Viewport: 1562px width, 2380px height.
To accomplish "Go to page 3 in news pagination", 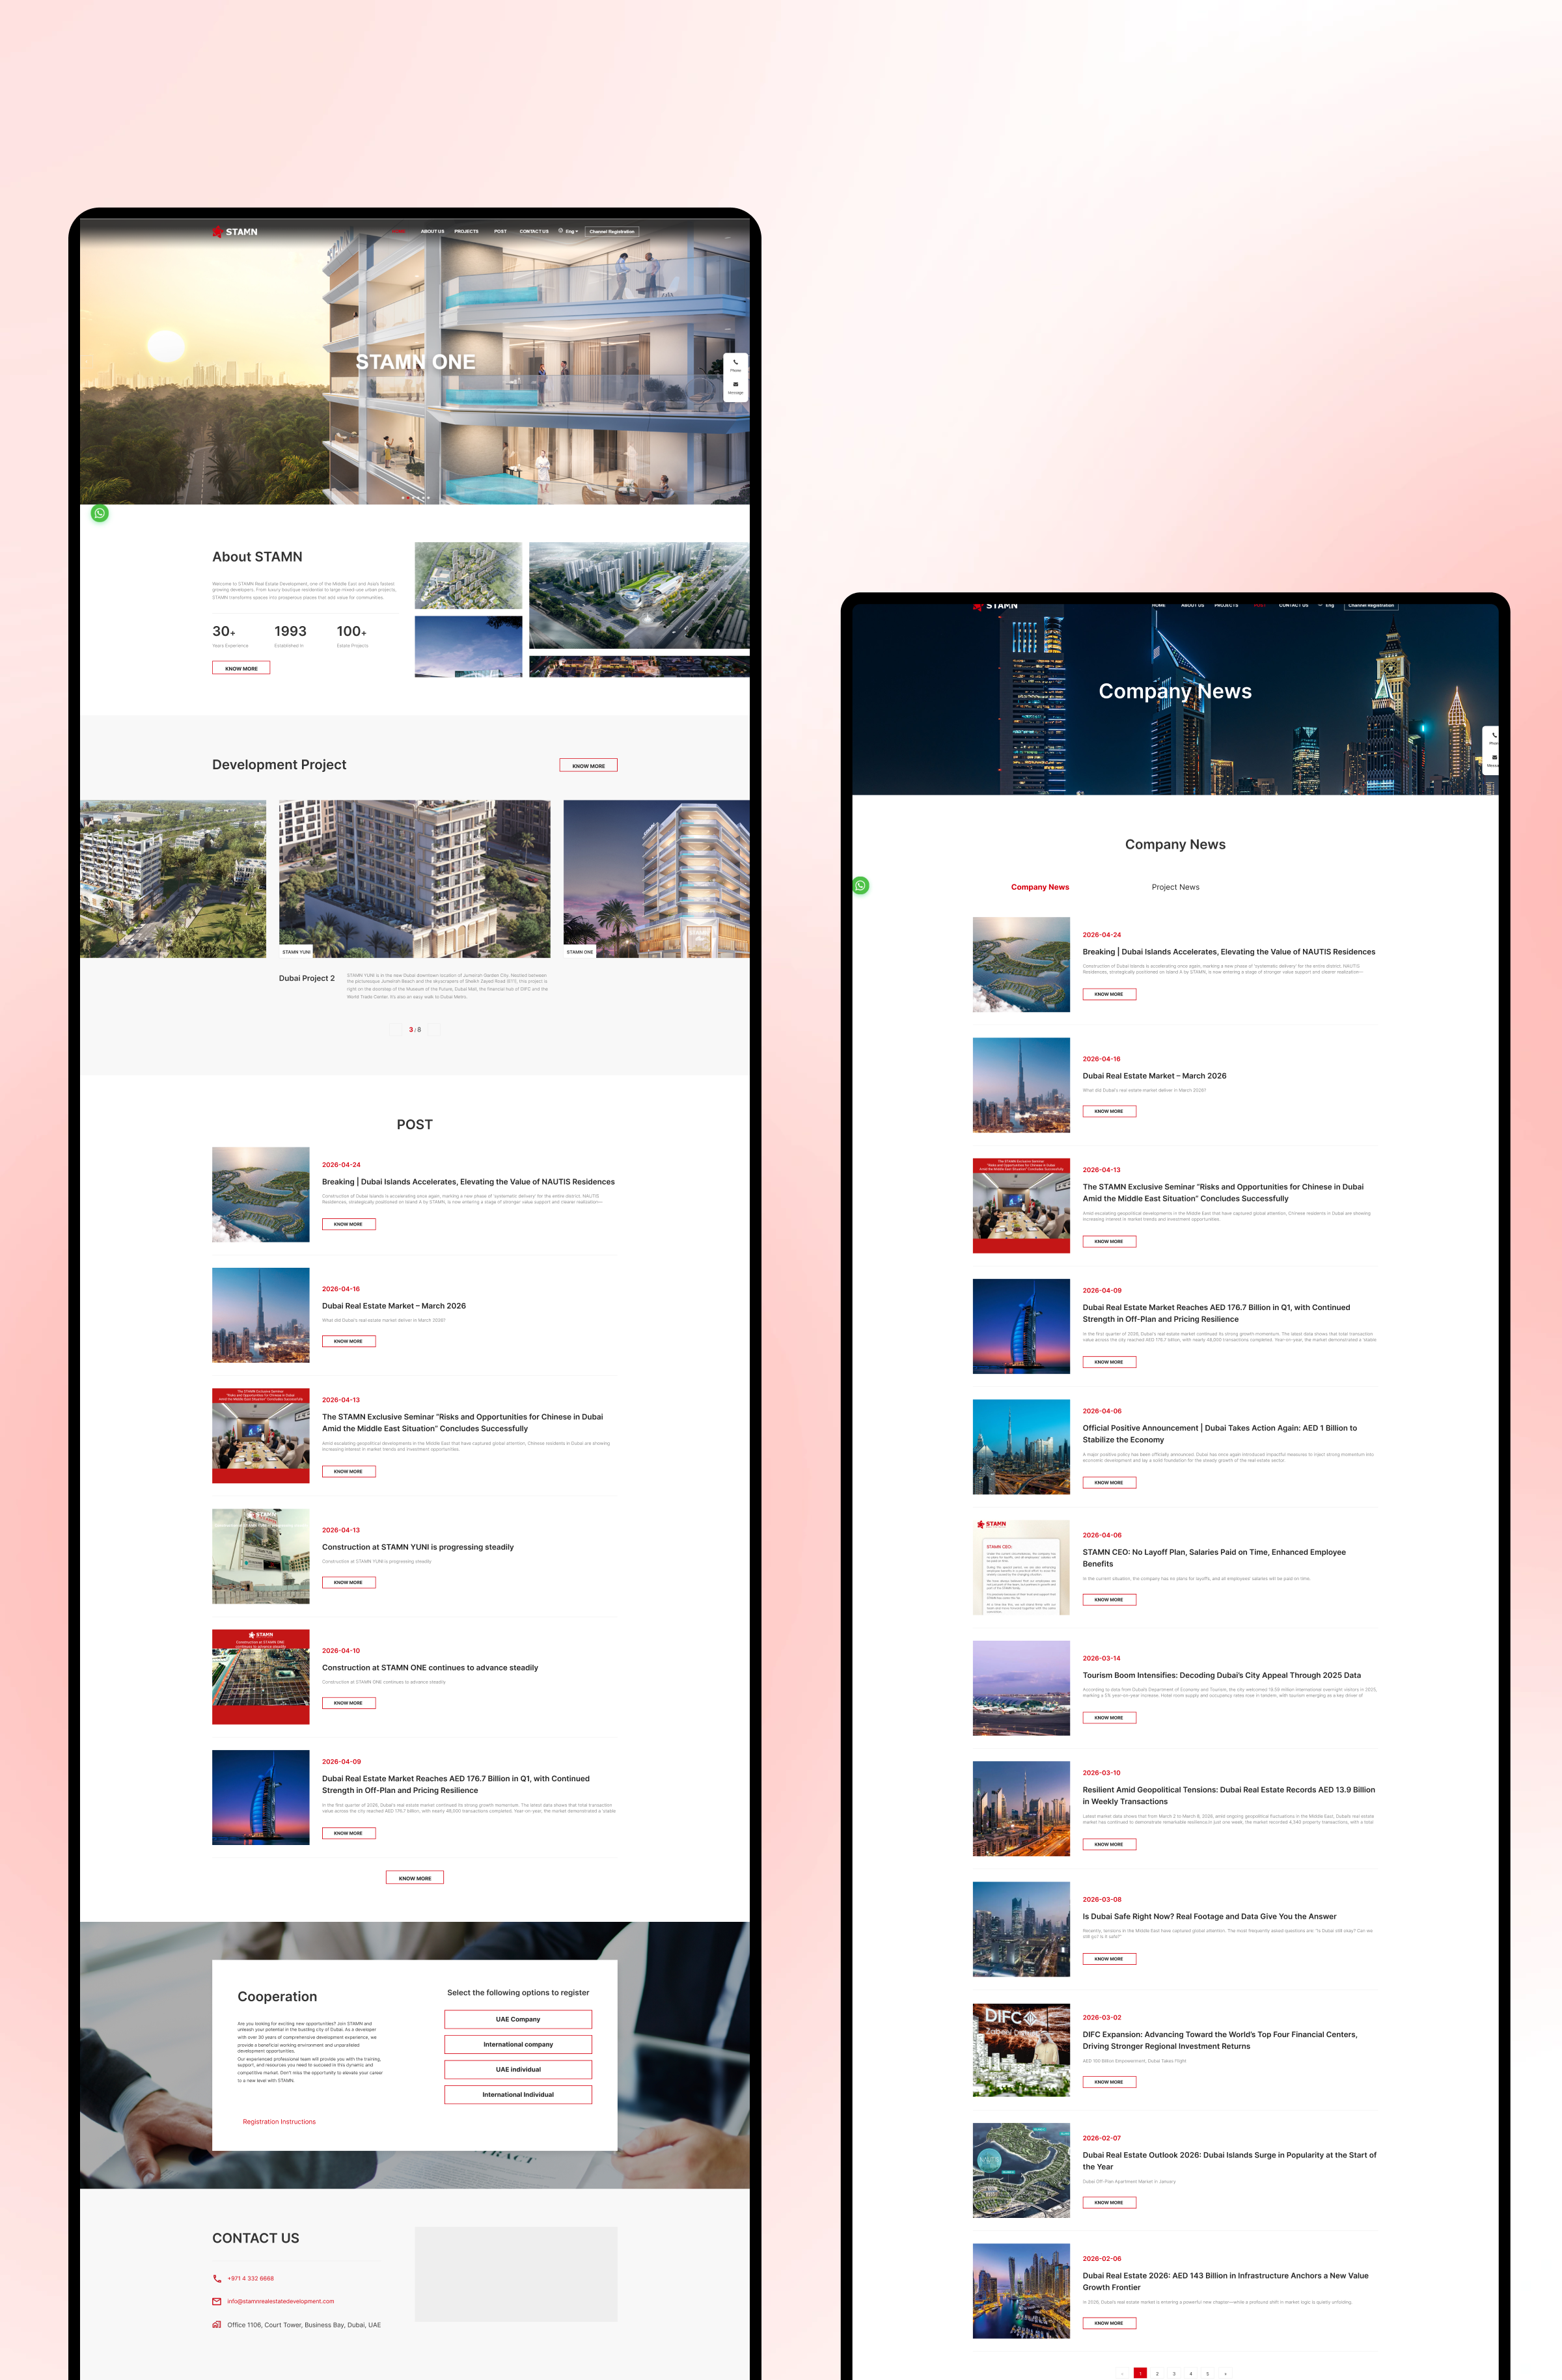I will [x=1174, y=2373].
